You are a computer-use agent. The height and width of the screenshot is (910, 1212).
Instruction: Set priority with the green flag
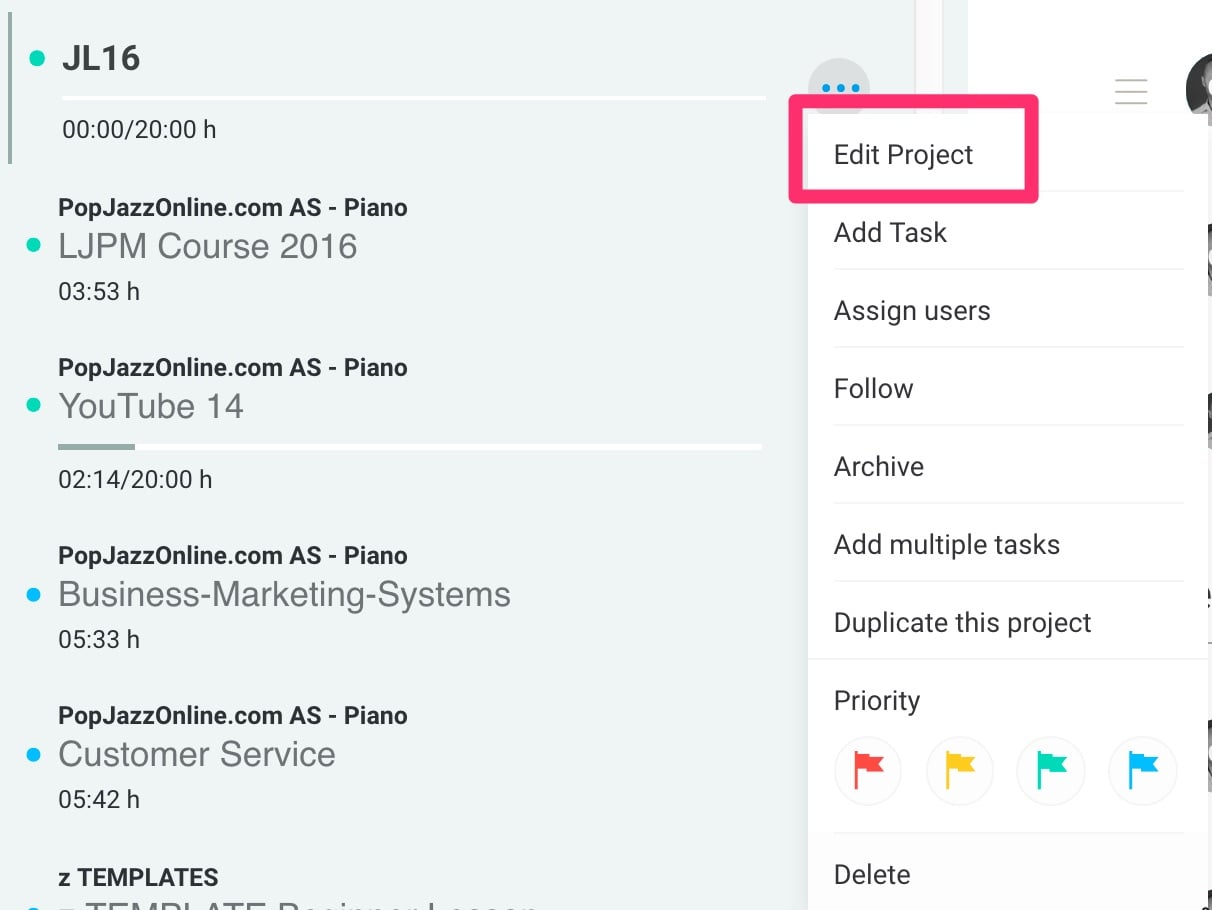(1051, 771)
